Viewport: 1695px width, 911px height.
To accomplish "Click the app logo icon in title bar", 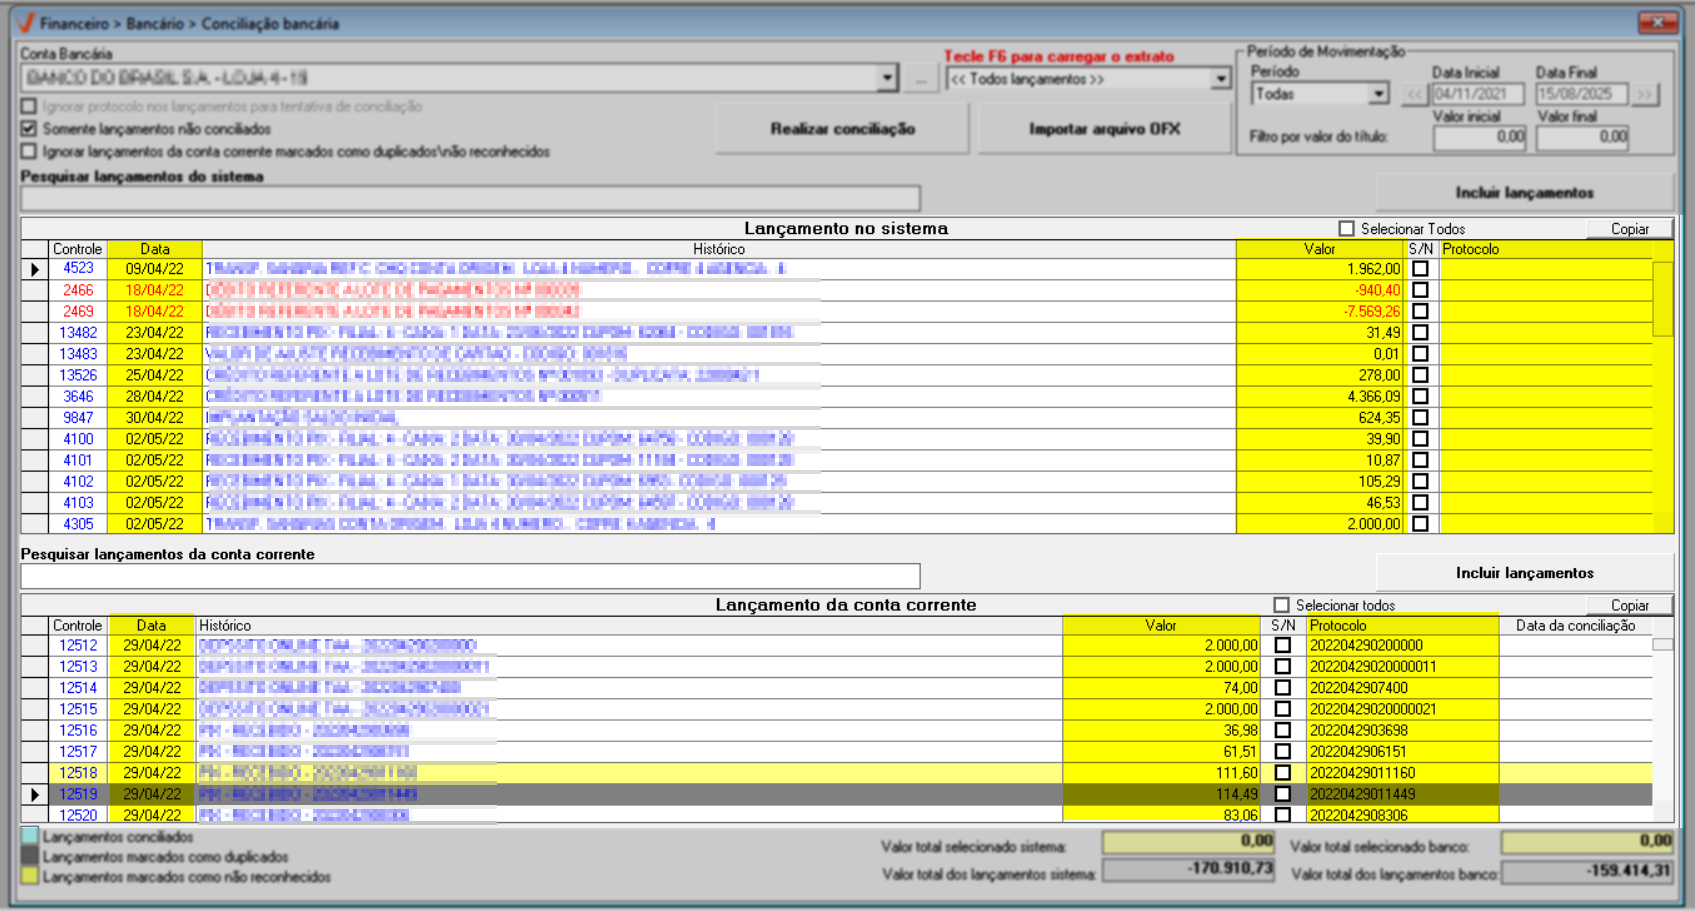I will [26, 23].
